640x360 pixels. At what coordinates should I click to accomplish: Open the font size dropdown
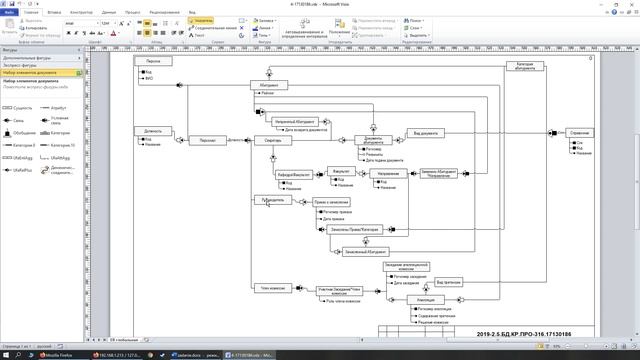(115, 24)
